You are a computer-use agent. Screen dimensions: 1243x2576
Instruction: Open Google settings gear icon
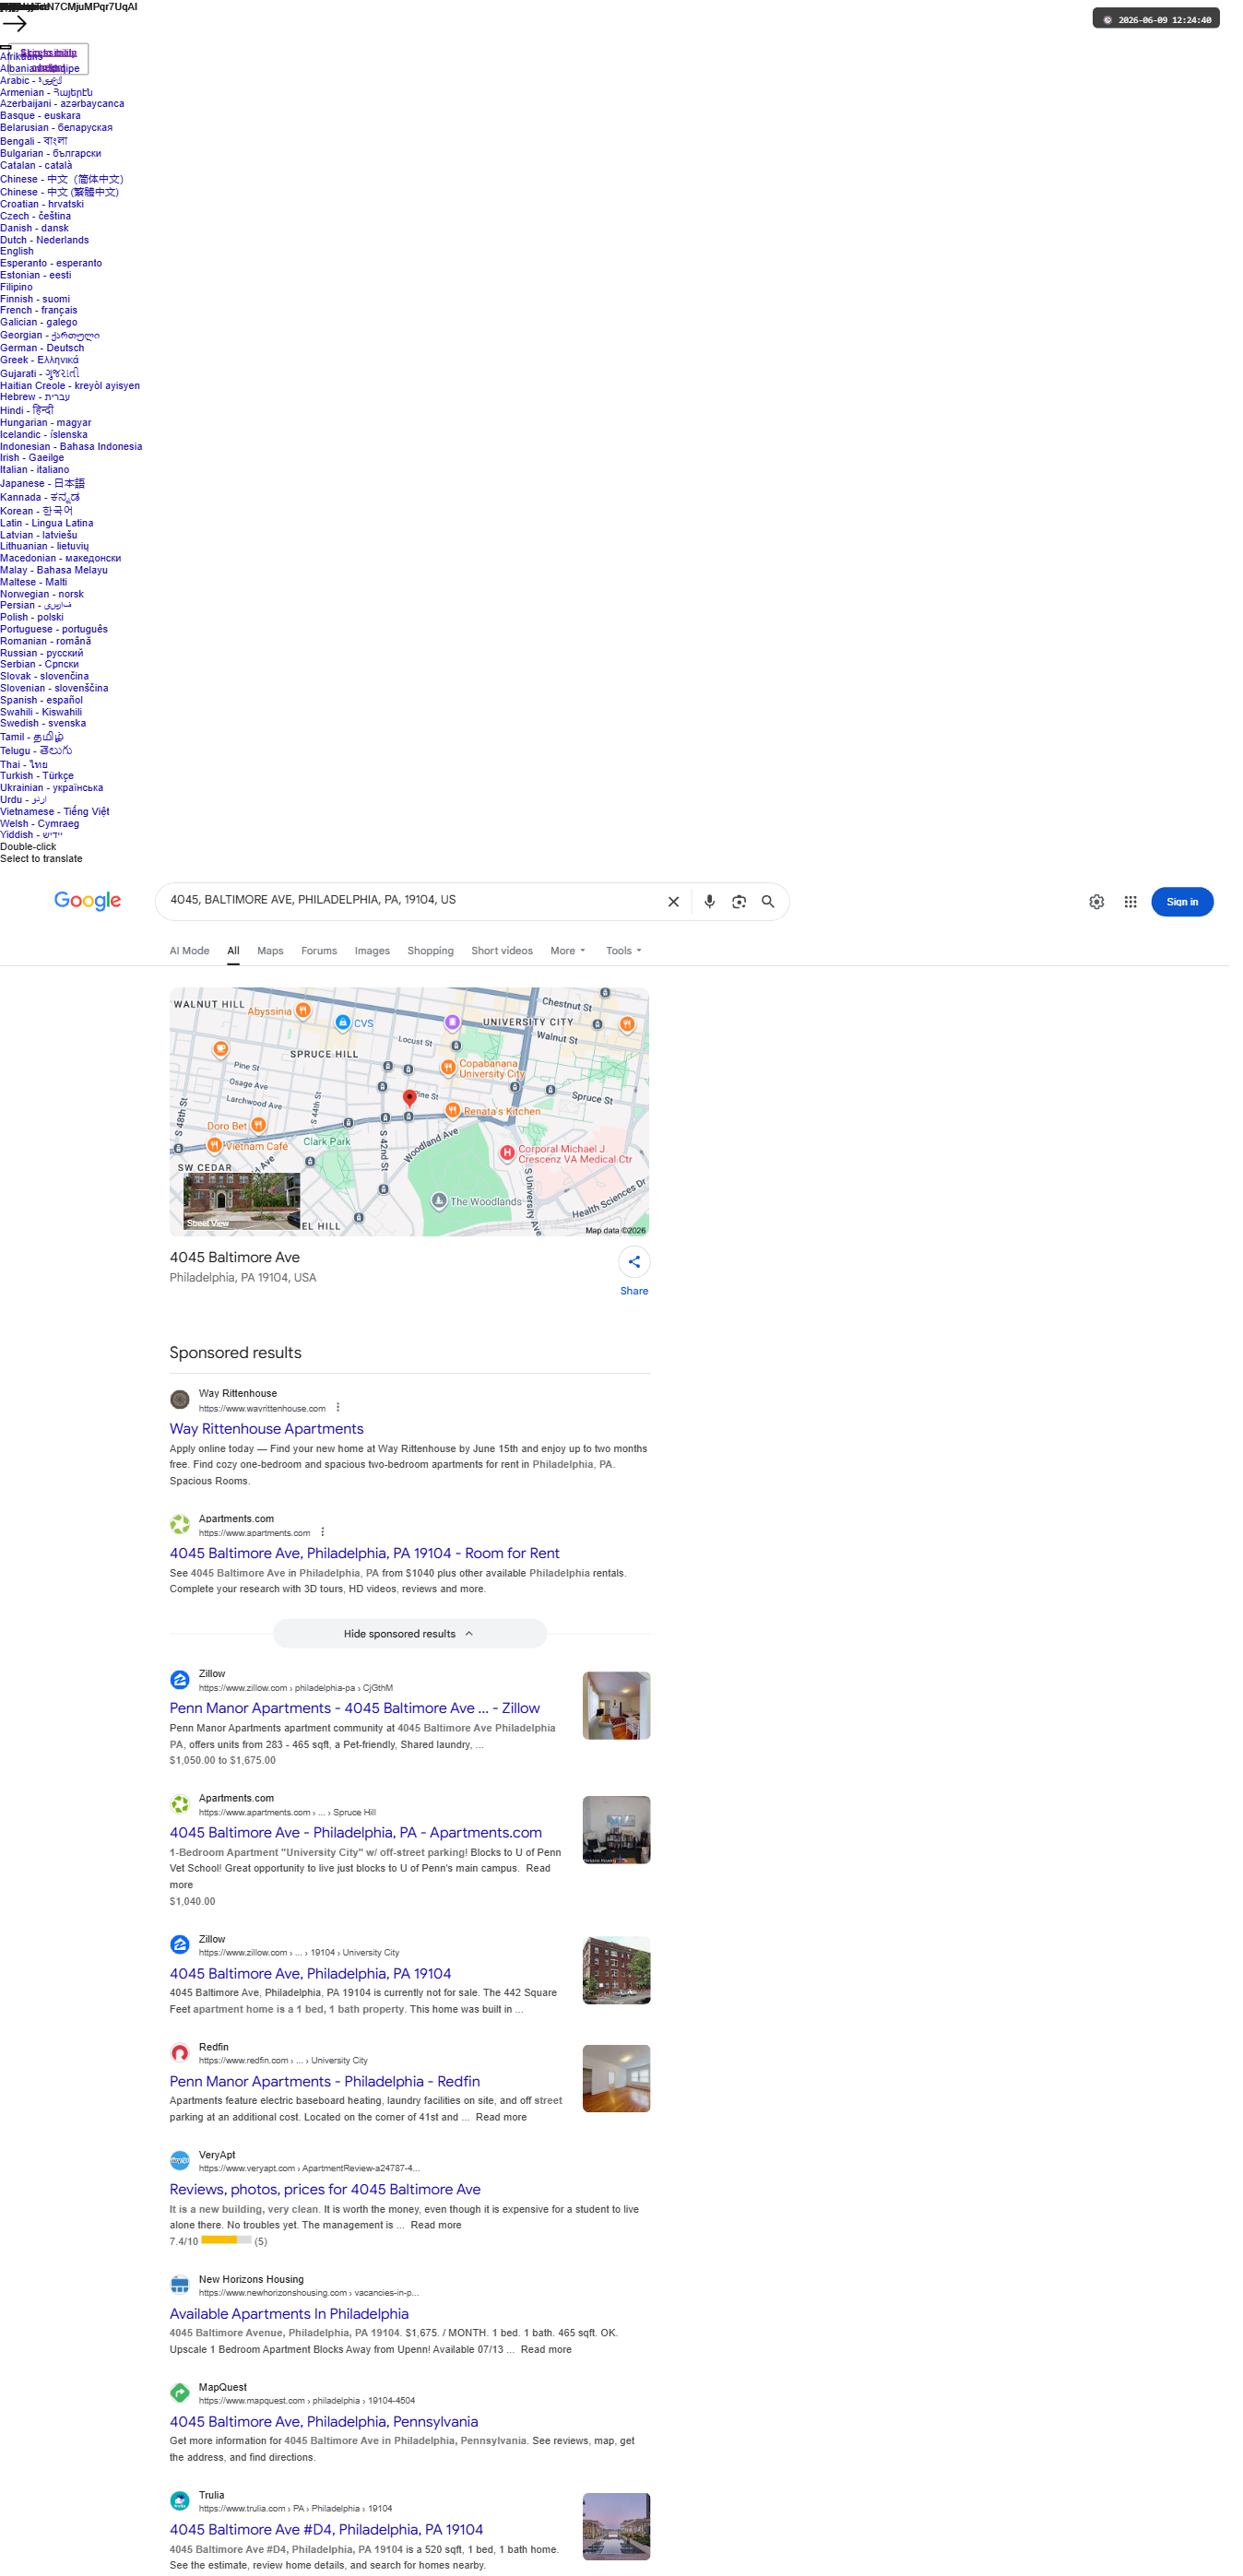pyautogui.click(x=1096, y=902)
